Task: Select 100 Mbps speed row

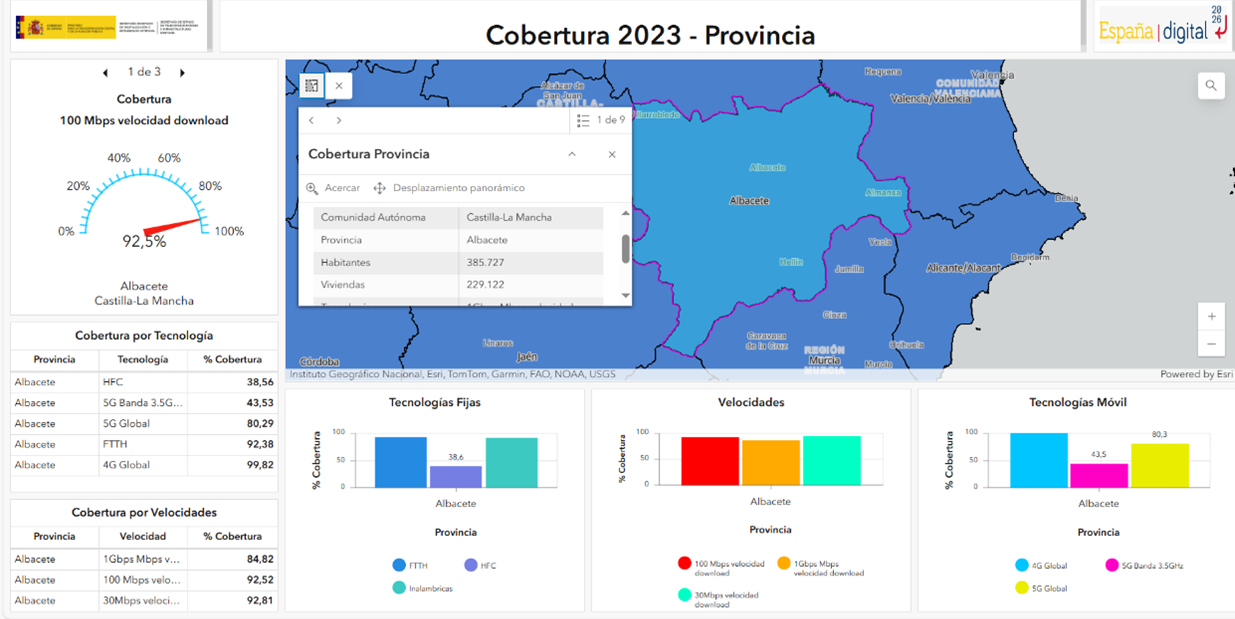Action: pos(144,580)
